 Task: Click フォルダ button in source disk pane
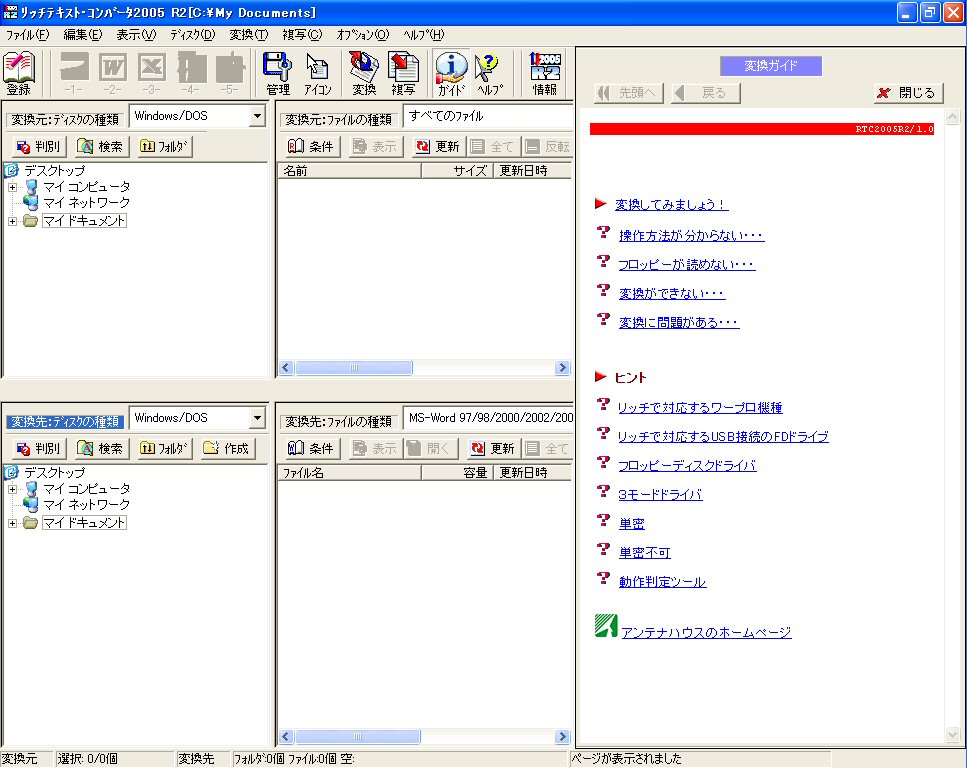[165, 147]
